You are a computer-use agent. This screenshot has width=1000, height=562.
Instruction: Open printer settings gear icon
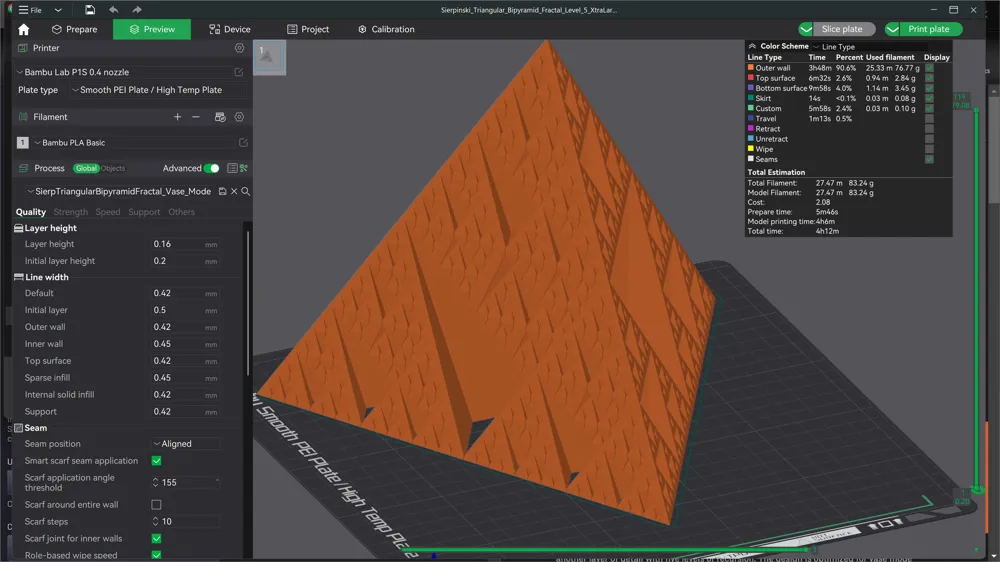click(x=239, y=48)
